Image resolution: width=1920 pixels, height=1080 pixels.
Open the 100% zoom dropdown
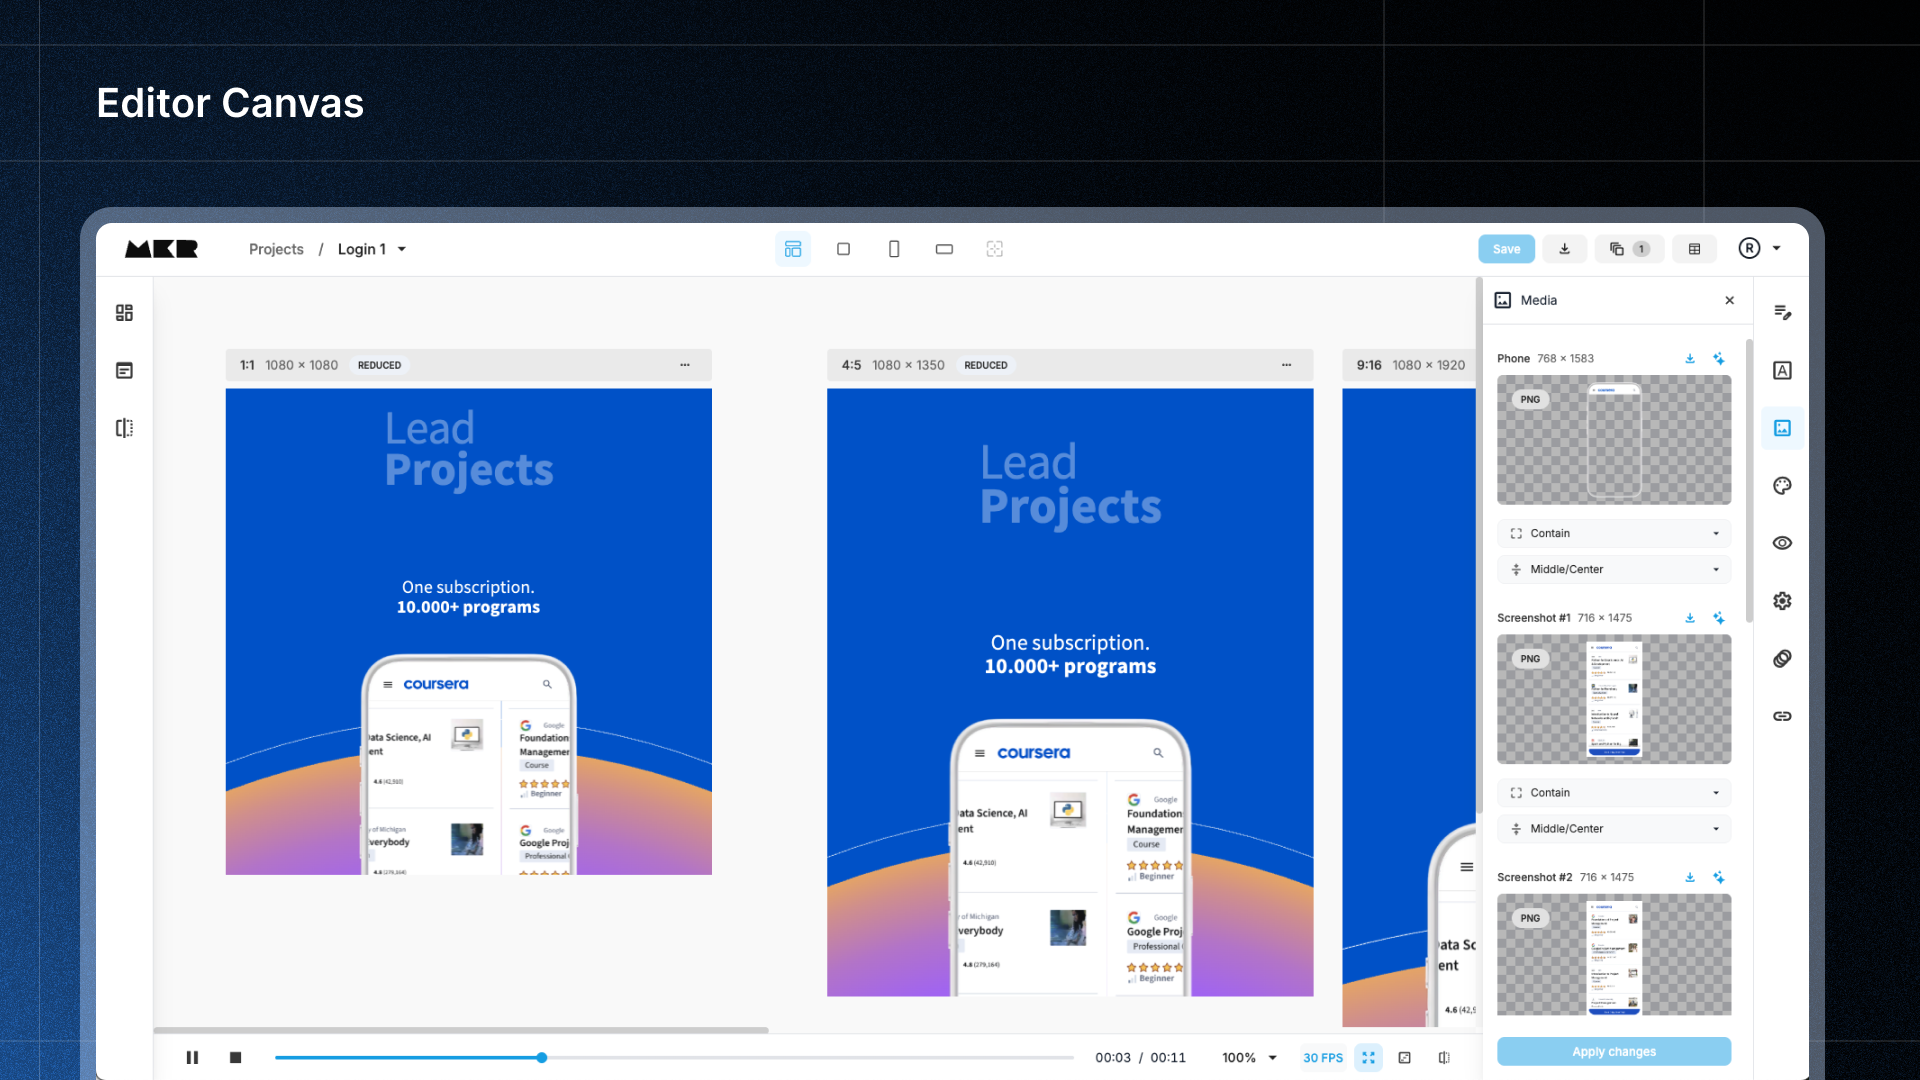tap(1249, 1057)
